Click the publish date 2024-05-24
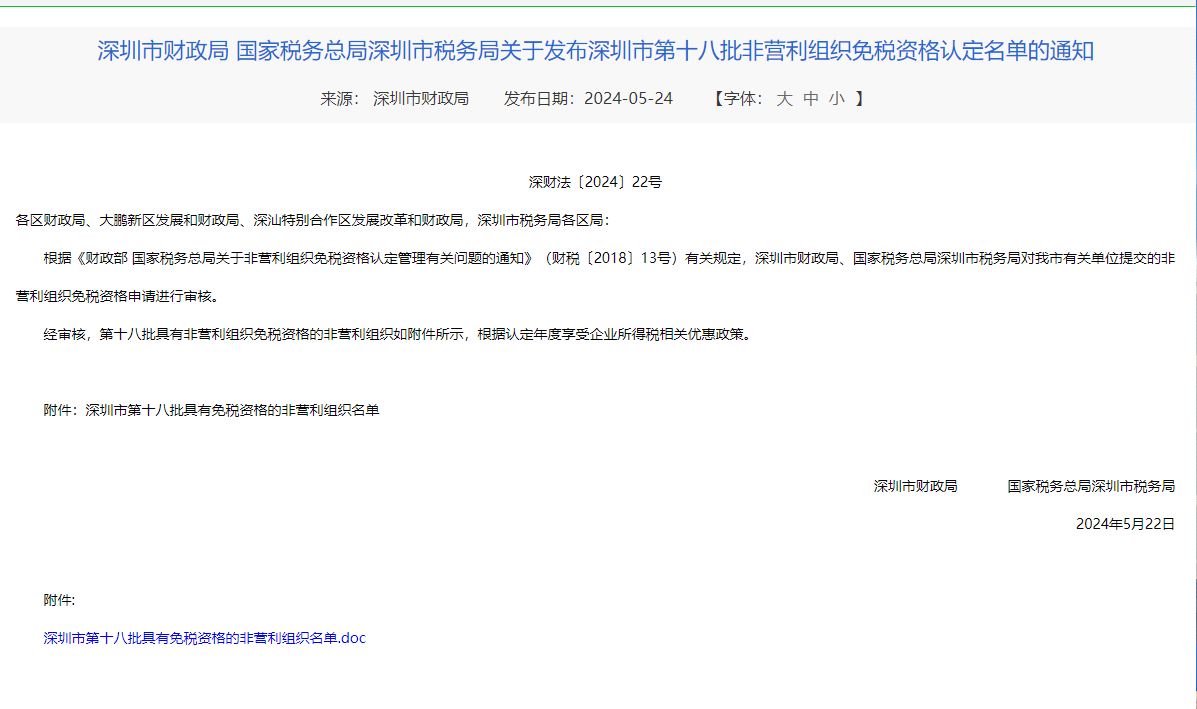 tap(628, 98)
